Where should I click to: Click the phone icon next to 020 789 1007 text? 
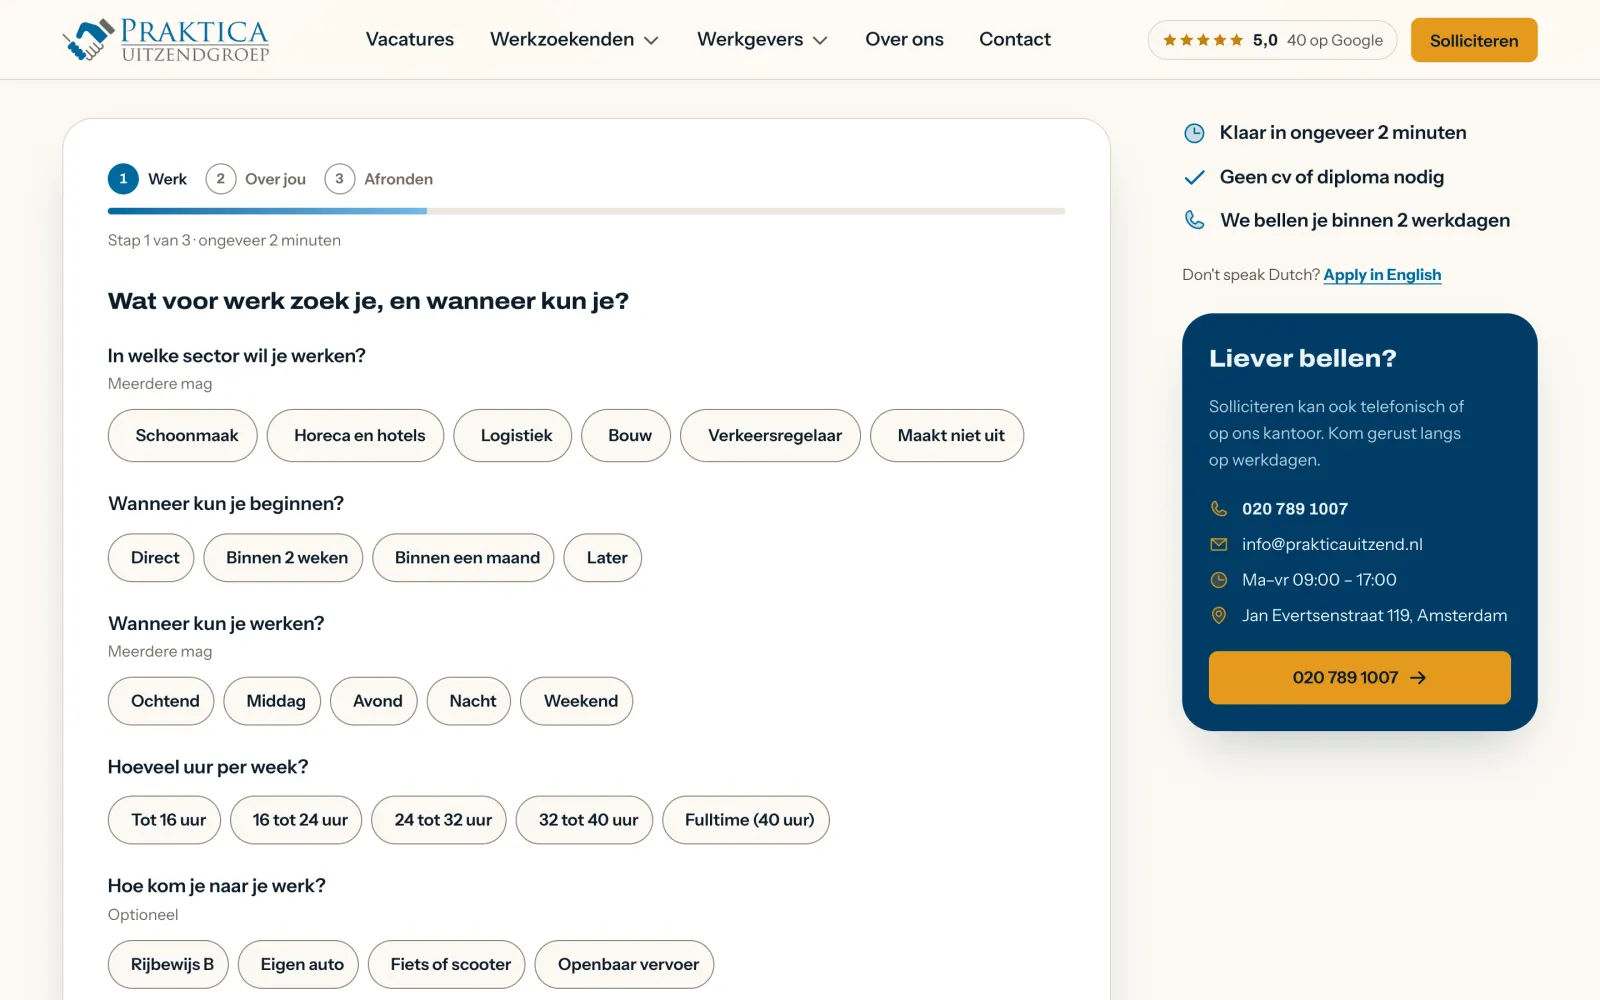(x=1219, y=509)
